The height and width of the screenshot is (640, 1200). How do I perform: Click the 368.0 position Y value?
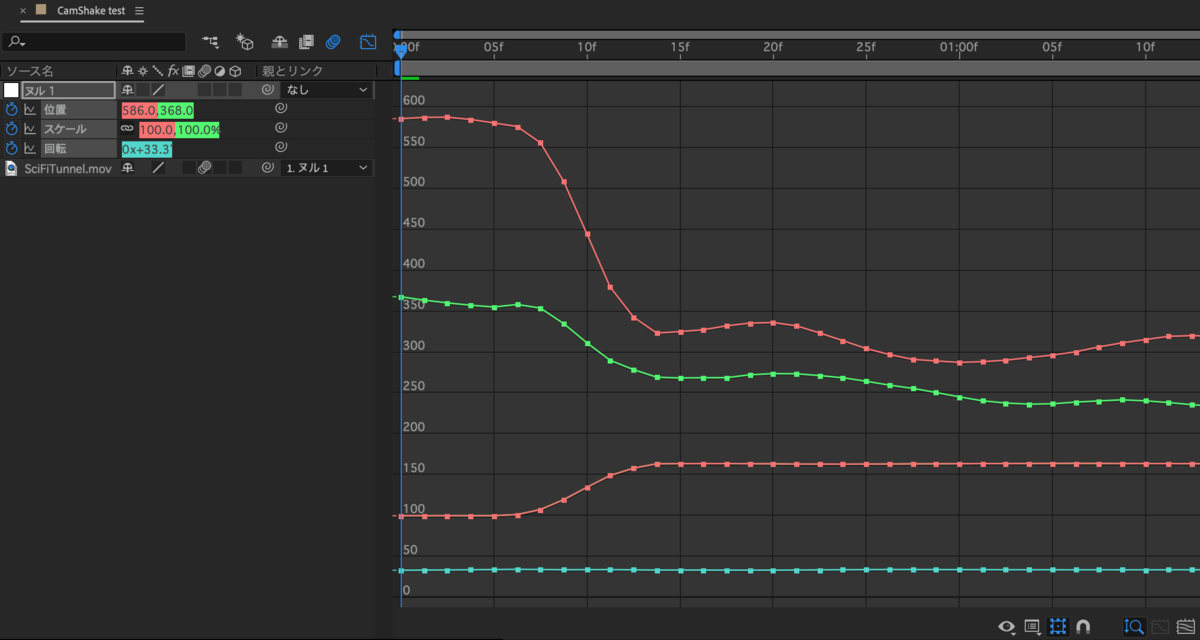176,110
